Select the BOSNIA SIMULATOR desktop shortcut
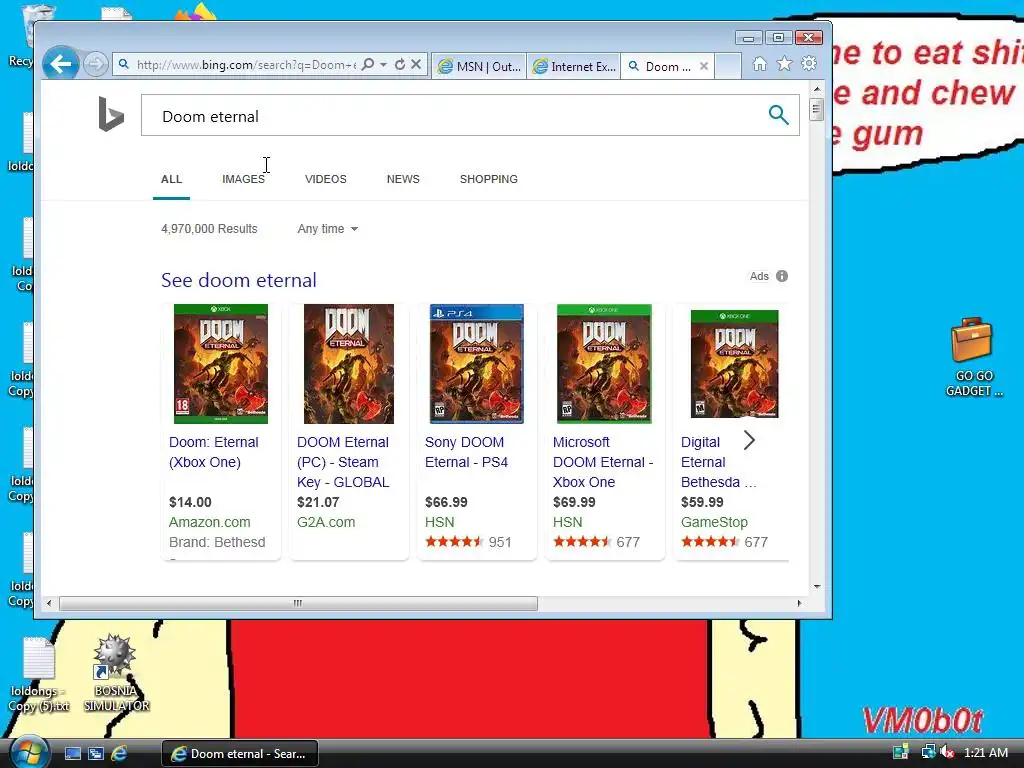This screenshot has height=768, width=1024. click(x=116, y=673)
